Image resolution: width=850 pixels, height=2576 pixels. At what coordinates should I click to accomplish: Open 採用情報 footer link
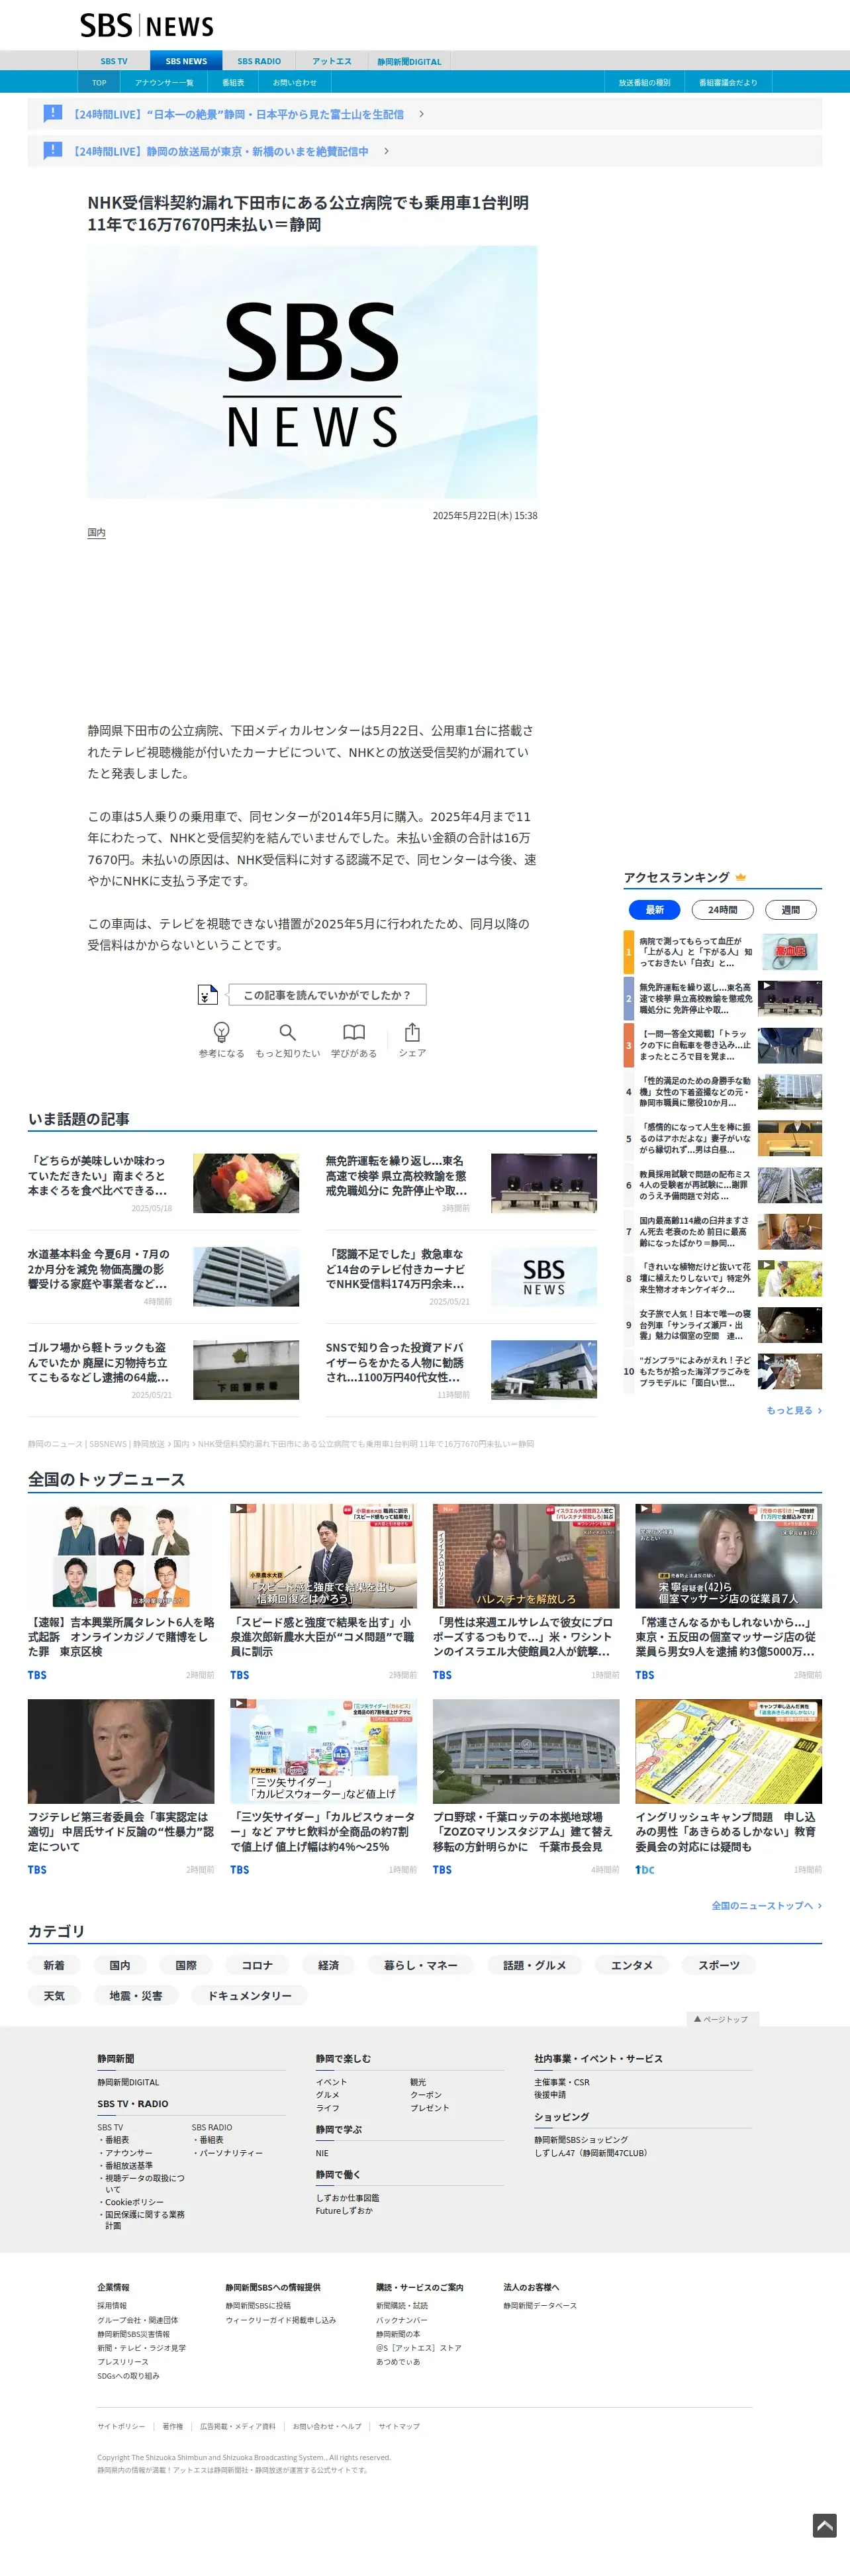112,2305
